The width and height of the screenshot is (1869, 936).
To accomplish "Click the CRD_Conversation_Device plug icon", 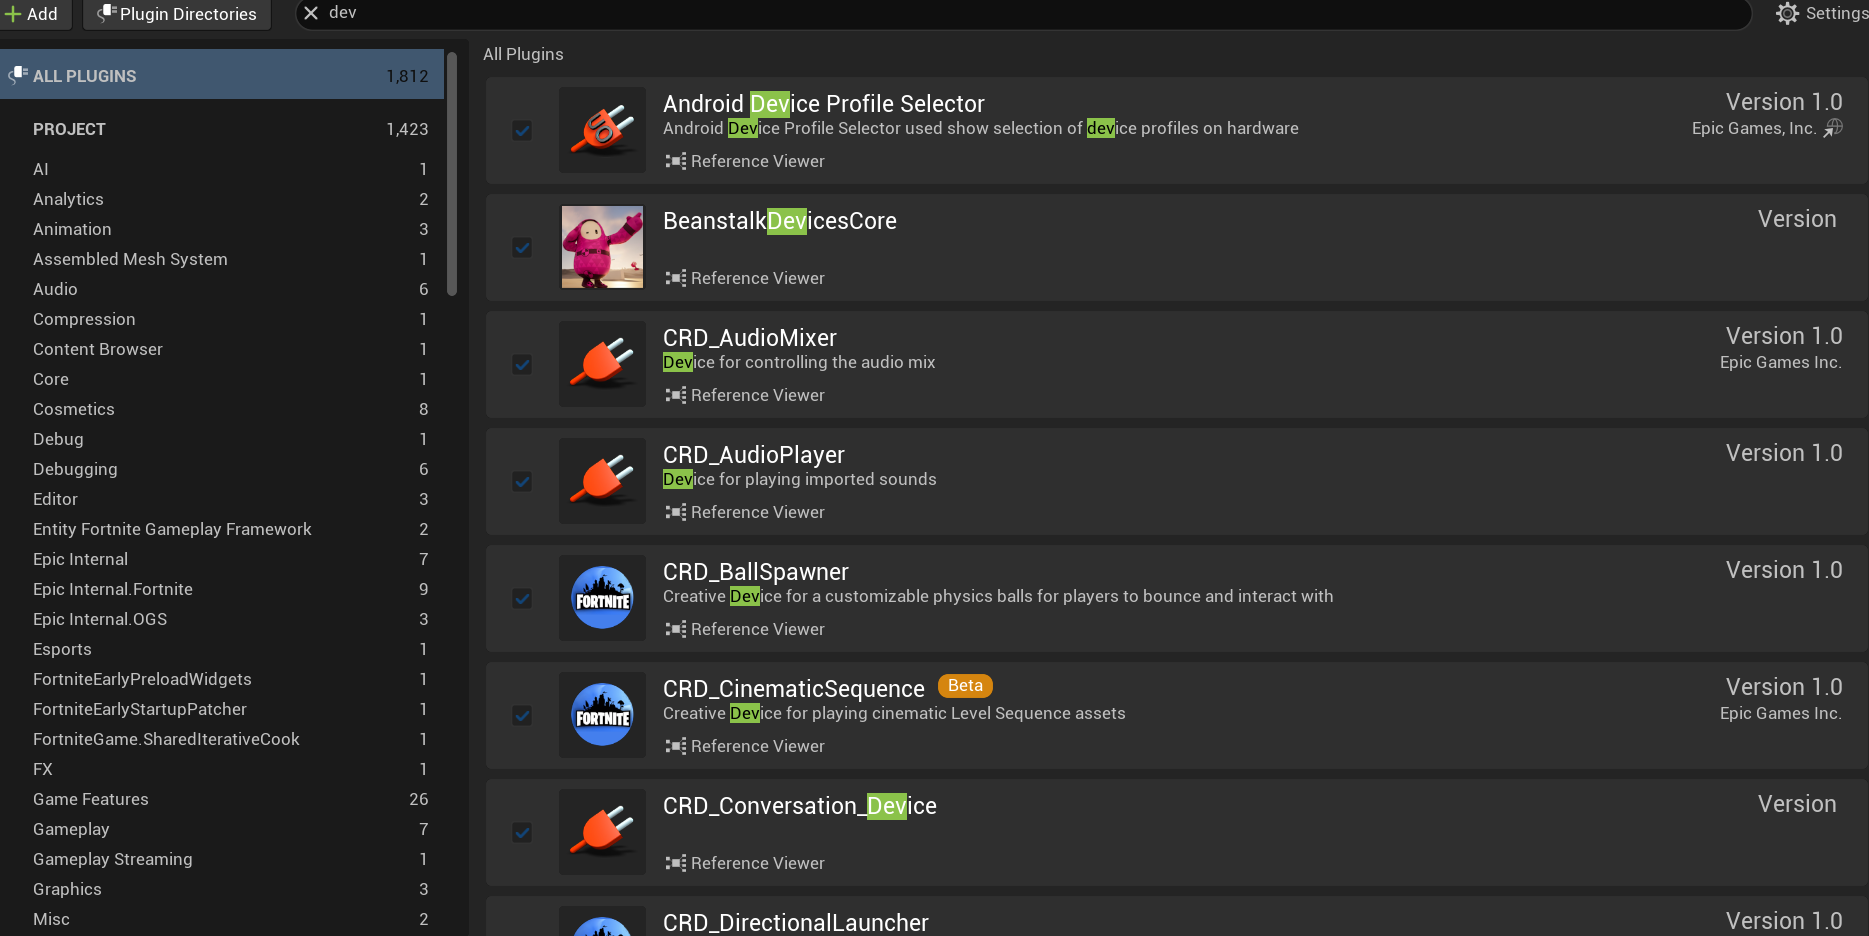I will coord(602,832).
